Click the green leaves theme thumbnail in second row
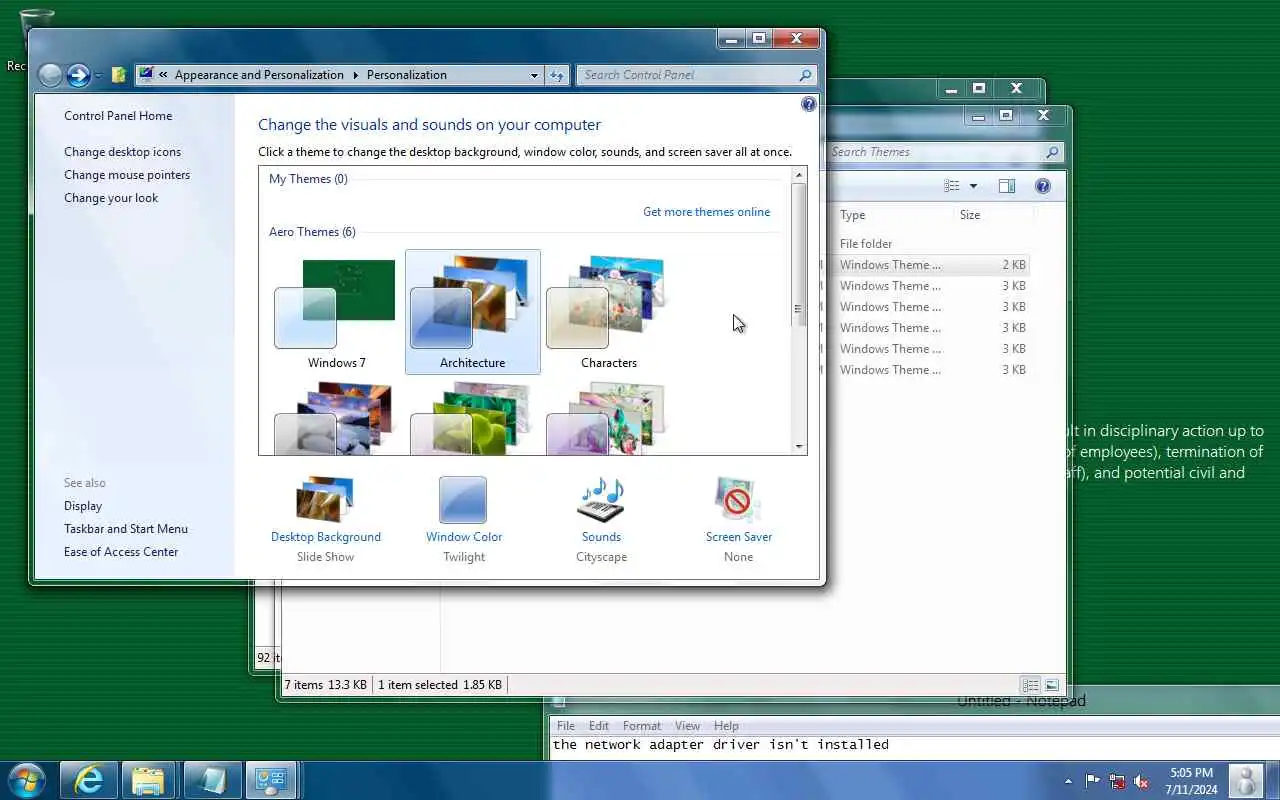The image size is (1280, 800). pyautogui.click(x=473, y=418)
